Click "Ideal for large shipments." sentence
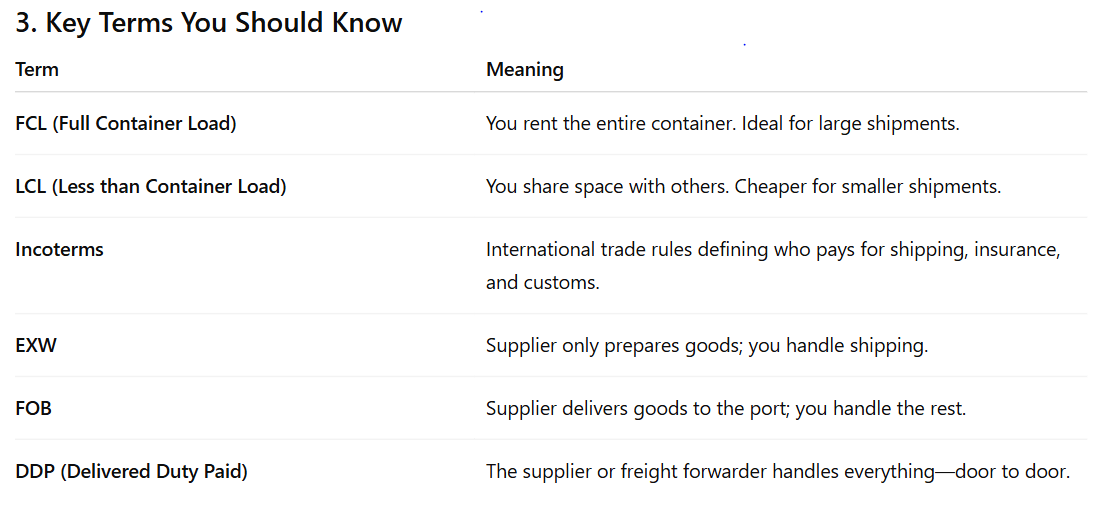This screenshot has height=512, width=1100. point(850,124)
